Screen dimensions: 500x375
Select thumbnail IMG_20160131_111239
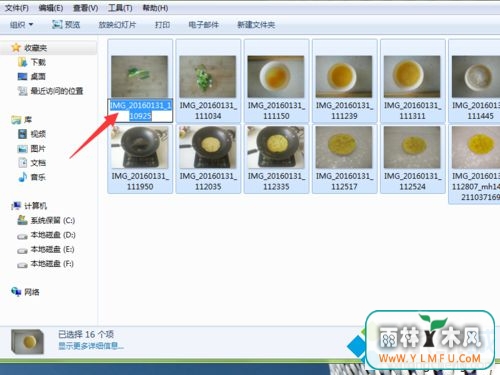pos(344,76)
